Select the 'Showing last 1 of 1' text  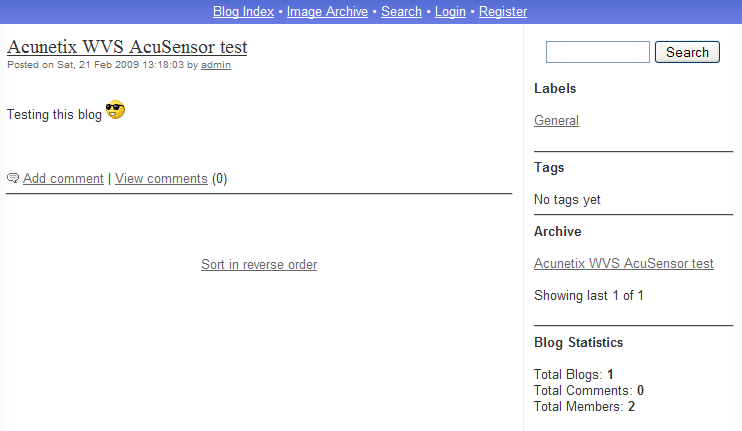[x=589, y=296]
